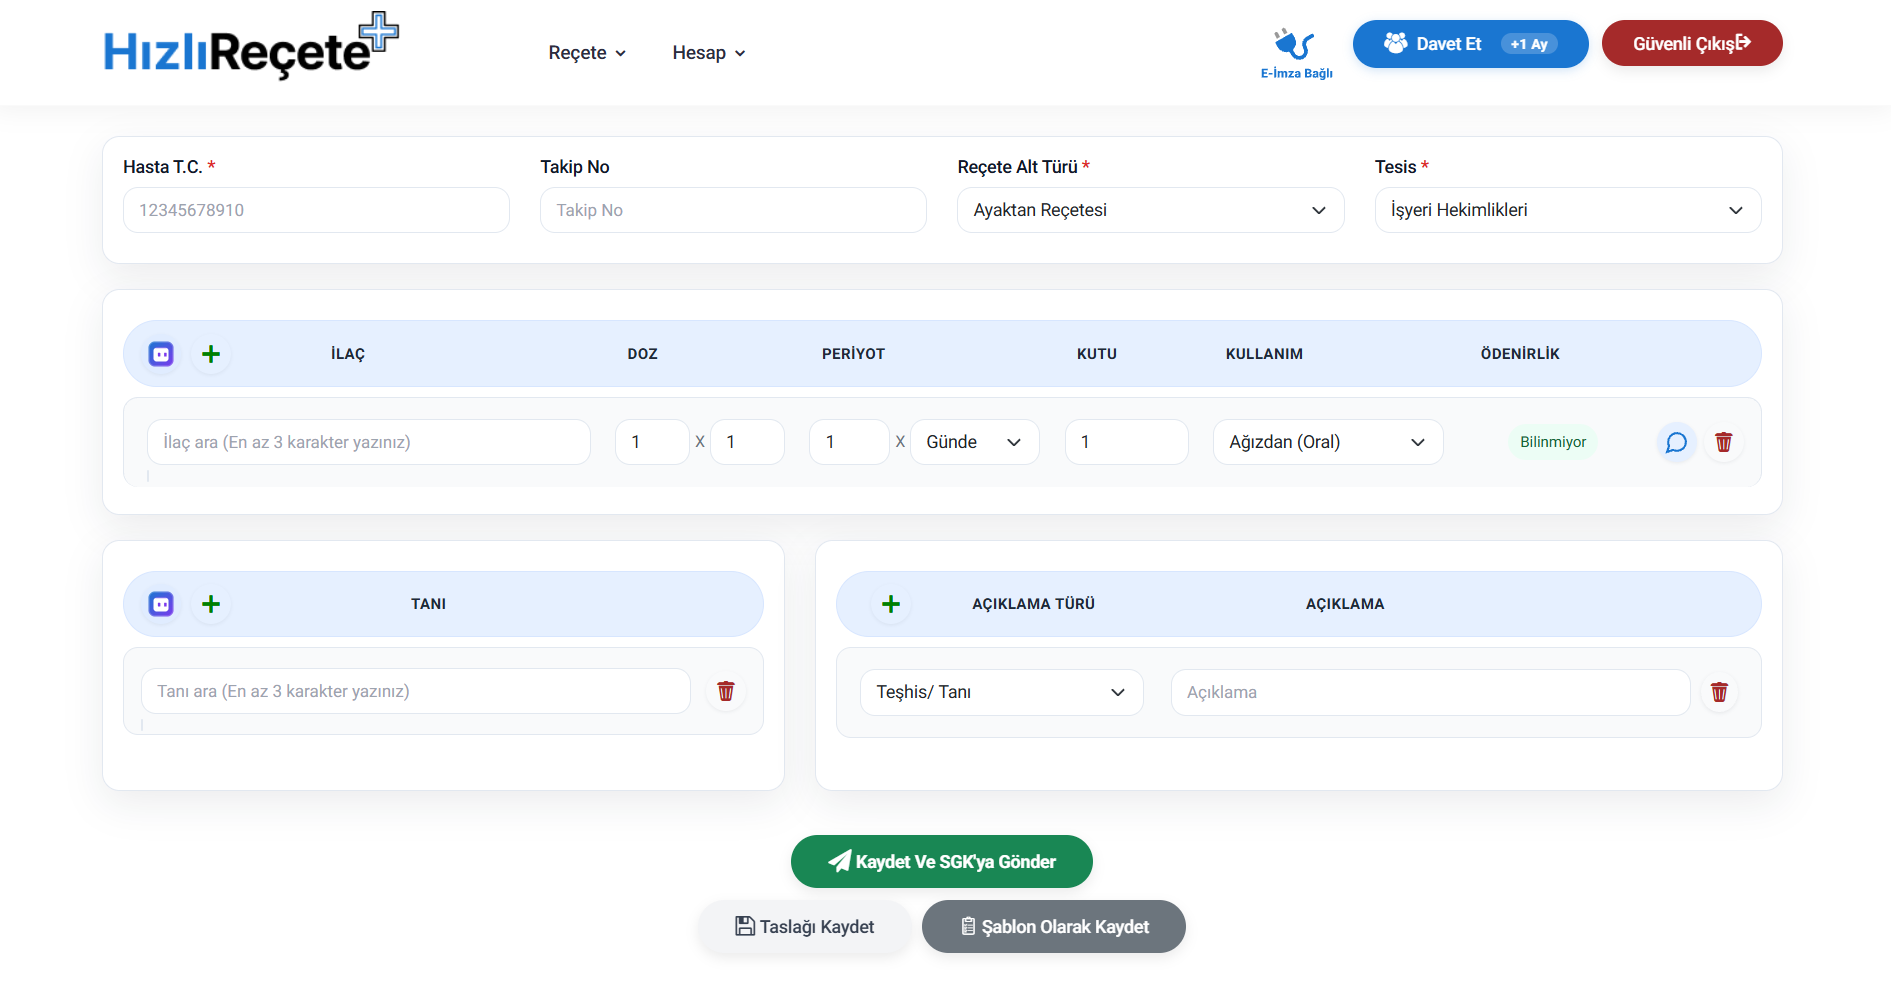Open comment bubble on drug row
The width and height of the screenshot is (1891, 987).
point(1676,442)
